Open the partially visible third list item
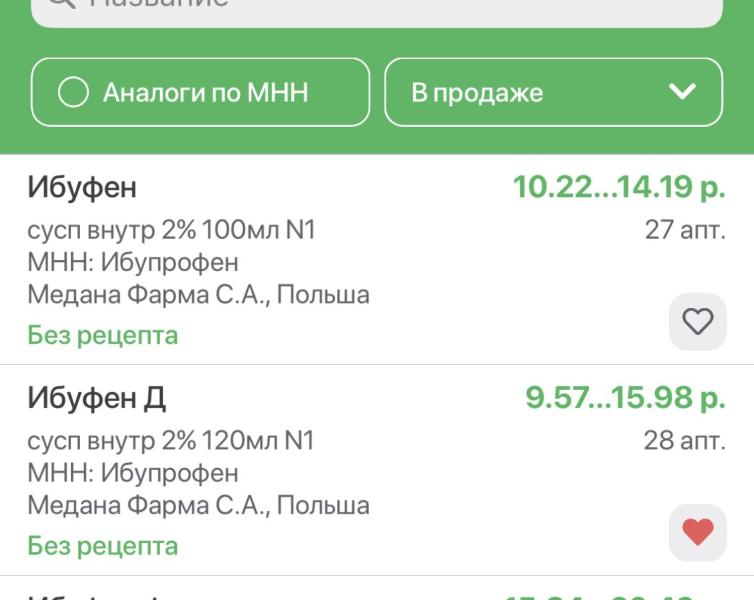 pyautogui.click(x=377, y=590)
